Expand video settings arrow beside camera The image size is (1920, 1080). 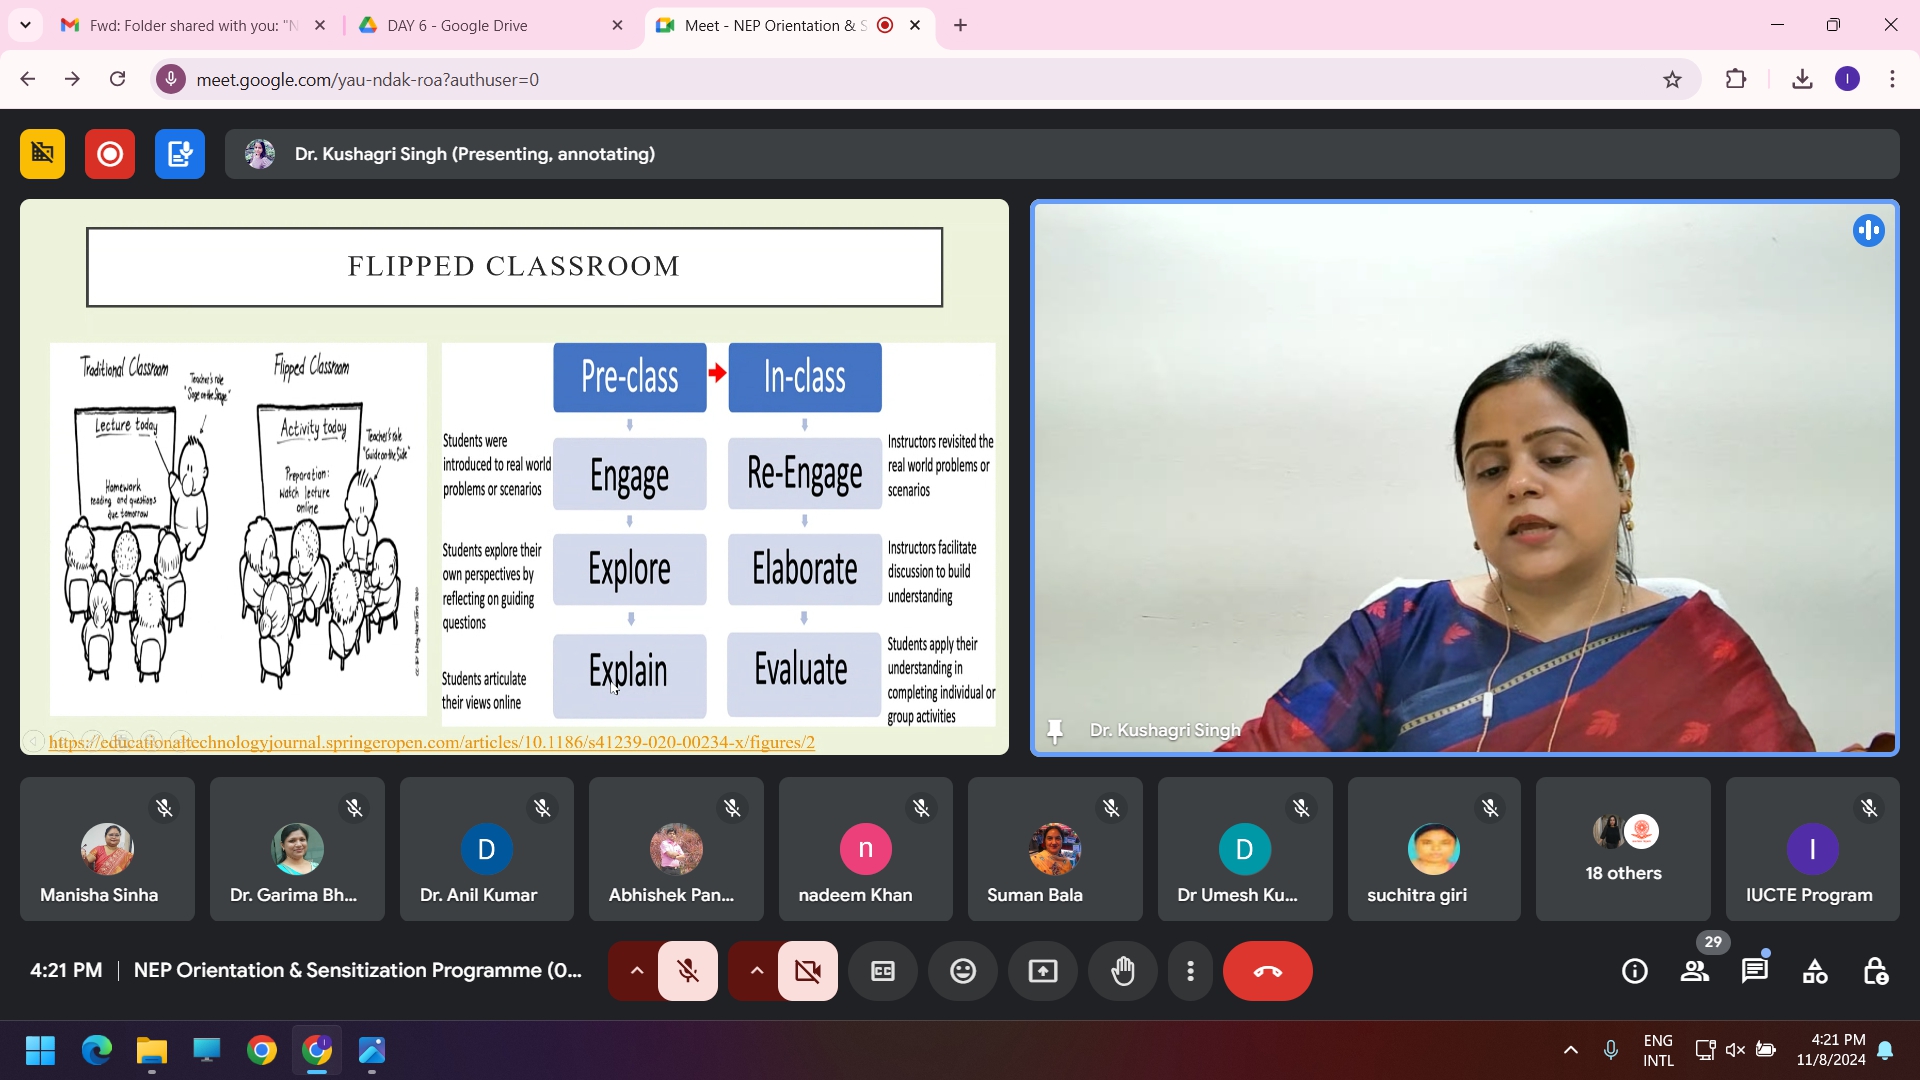pos(756,971)
